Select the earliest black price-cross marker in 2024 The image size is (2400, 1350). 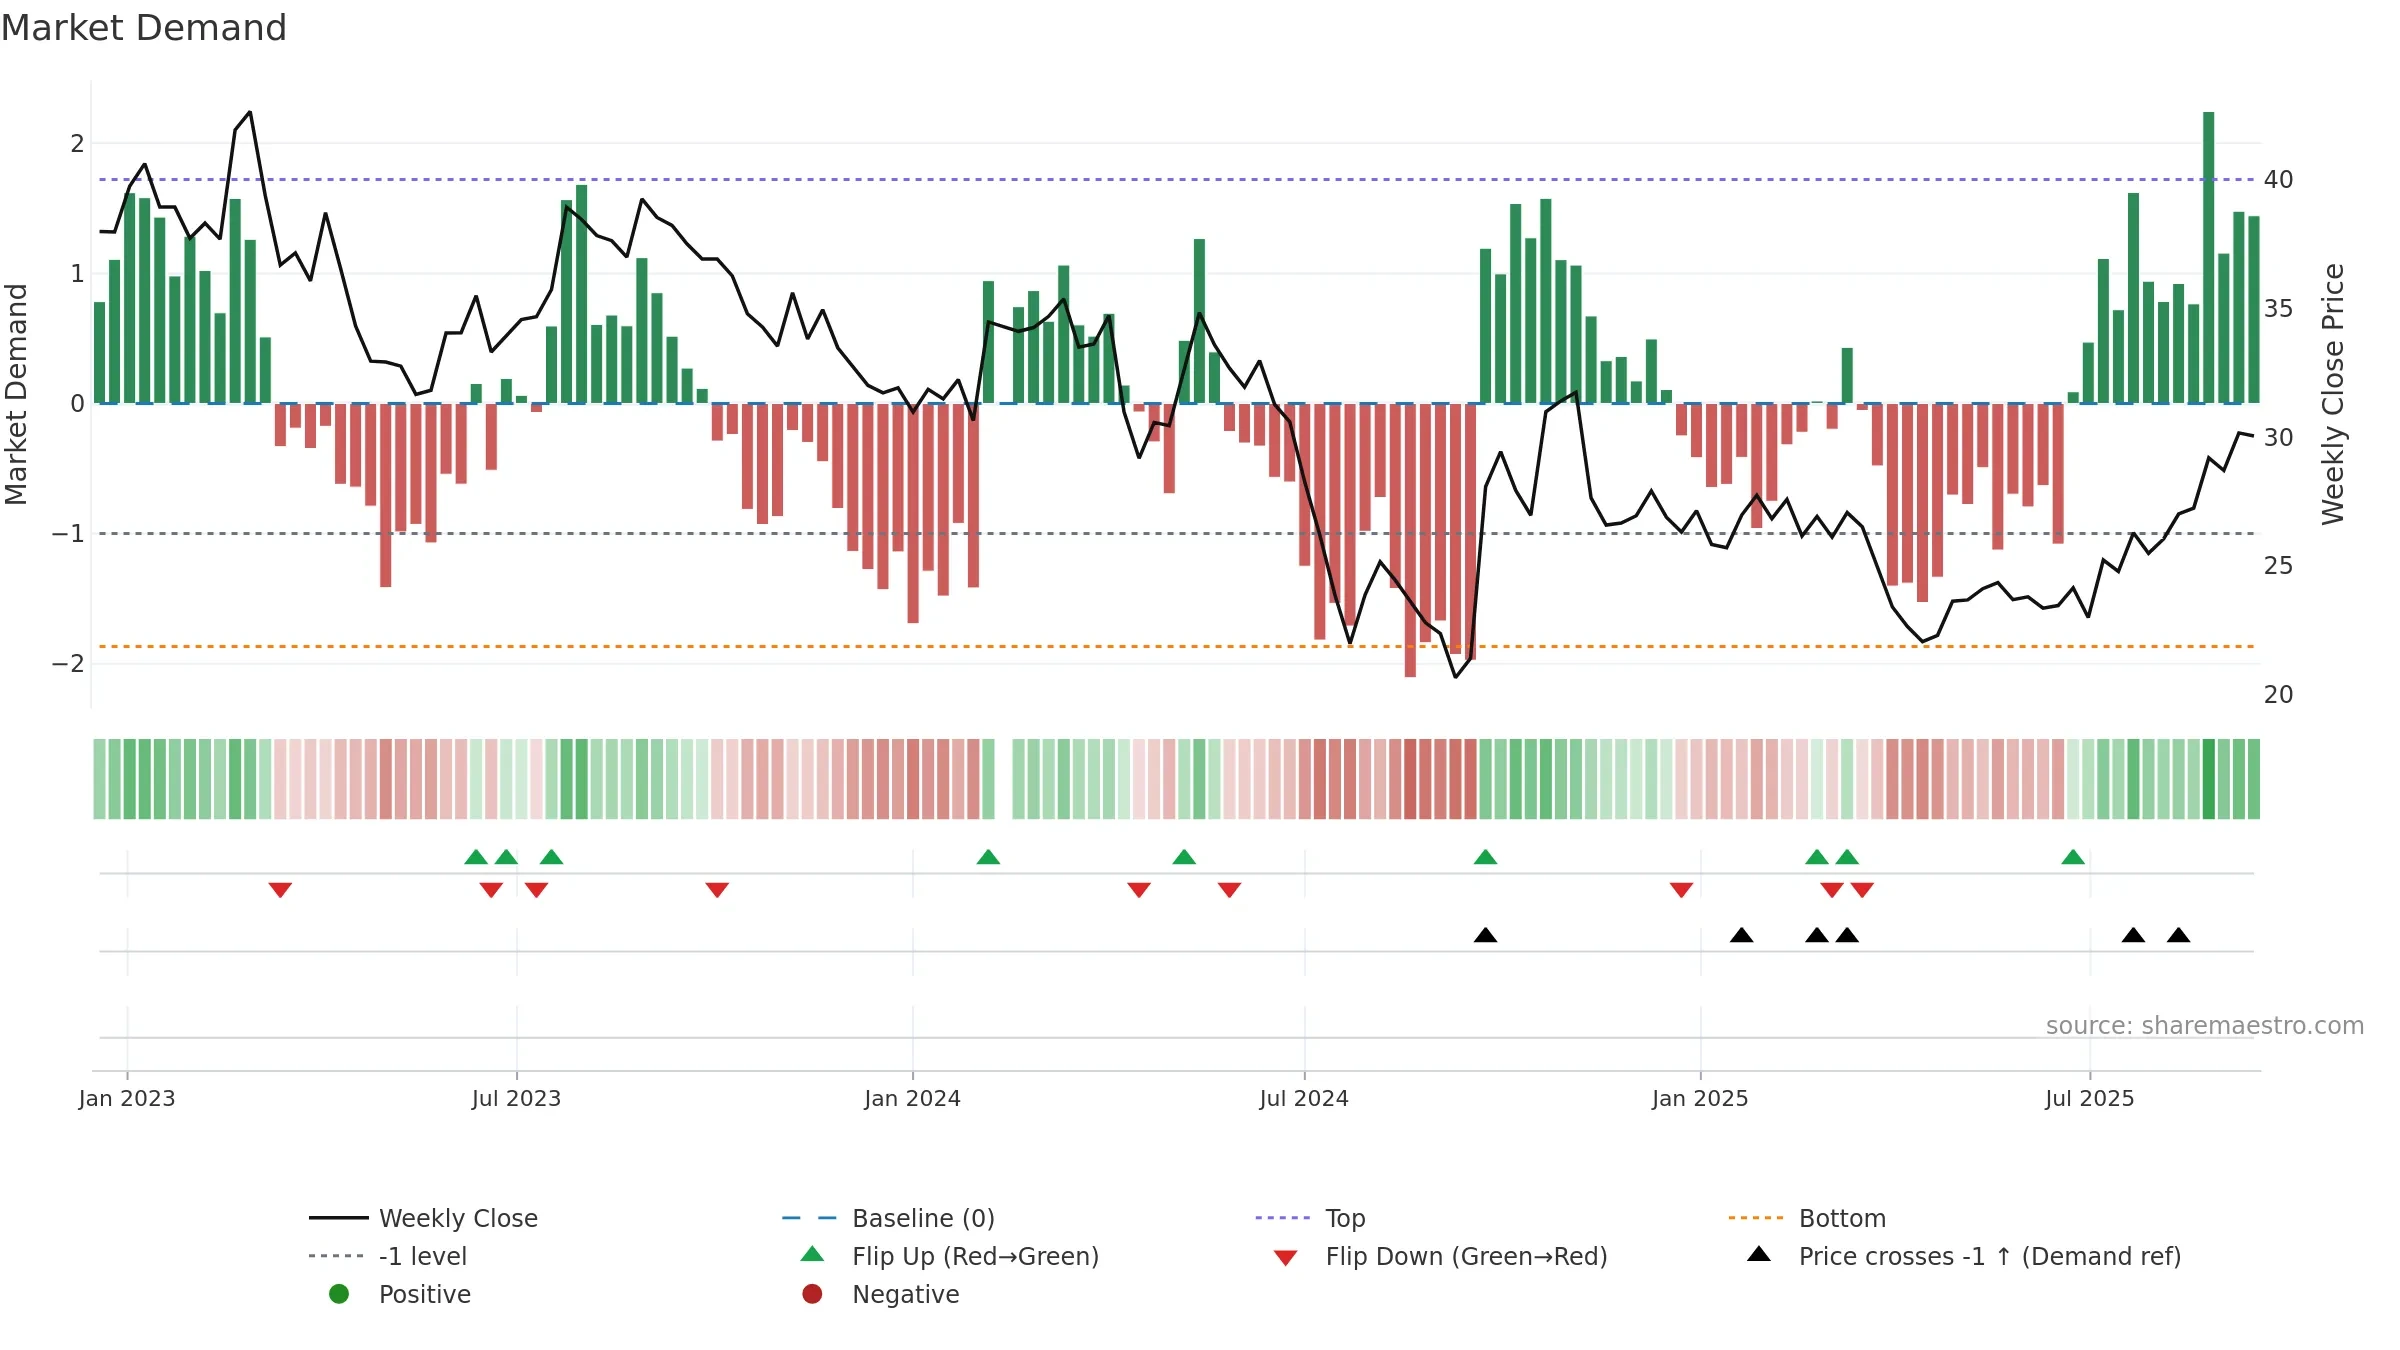1485,935
